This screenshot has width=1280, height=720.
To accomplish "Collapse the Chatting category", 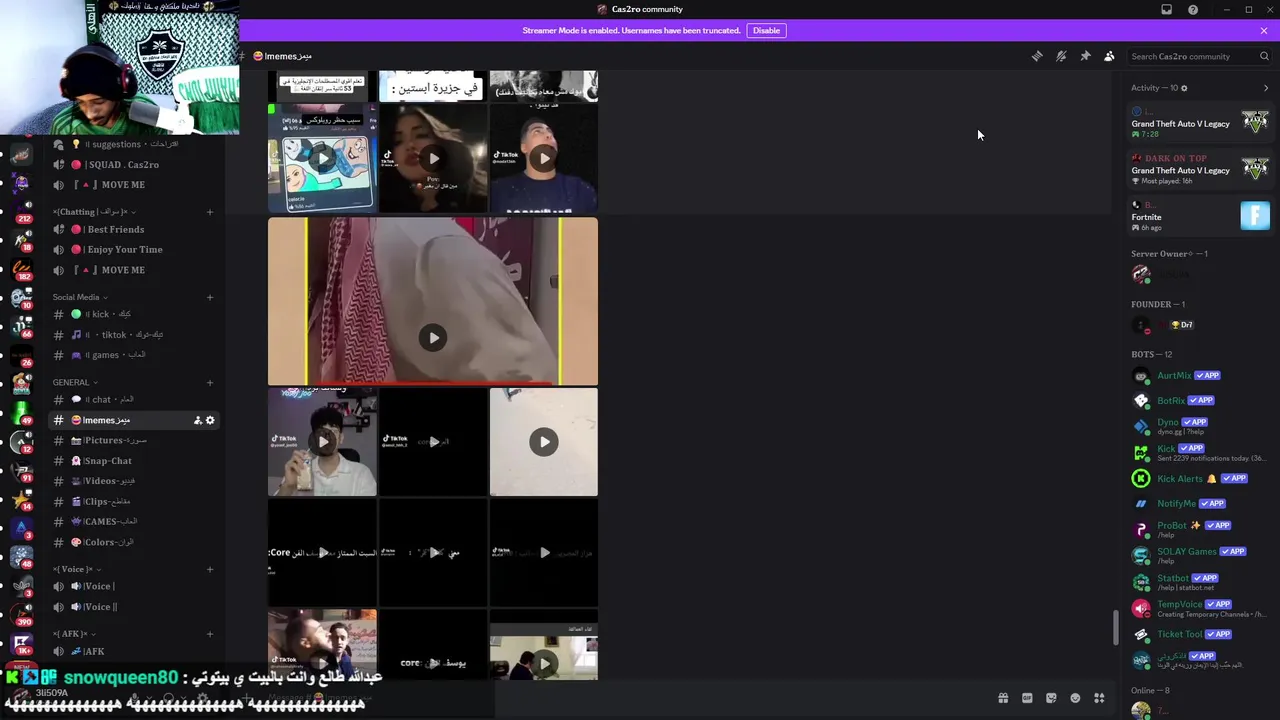I will coord(95,212).
